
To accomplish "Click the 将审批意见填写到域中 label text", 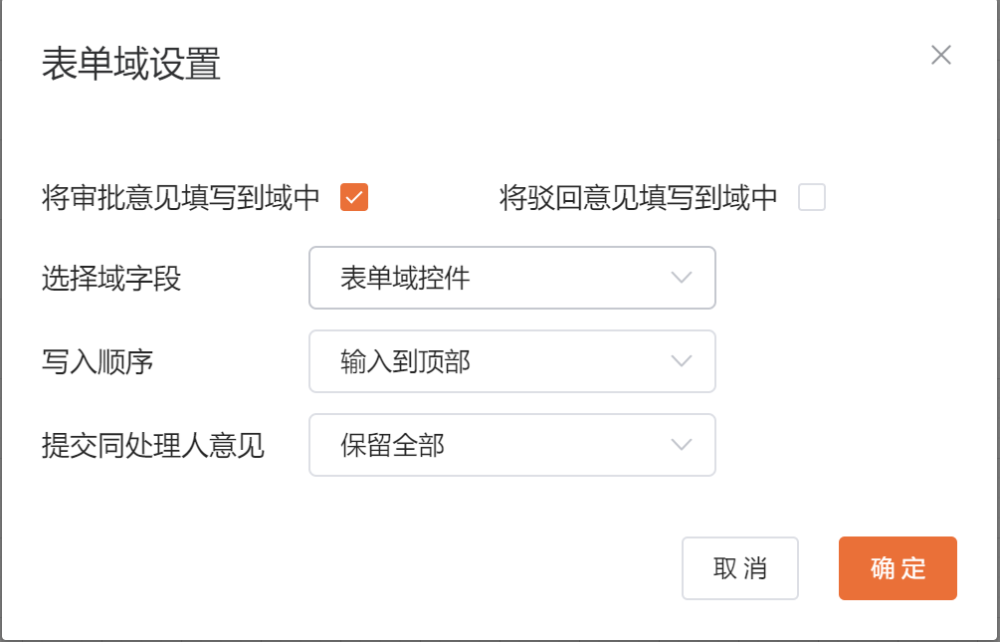I will click(x=181, y=198).
